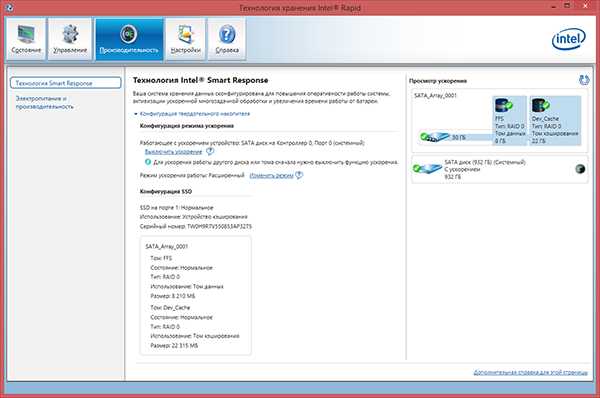The height and width of the screenshot is (398, 600).
Task: Select the FFS volume icon
Action: point(503,105)
